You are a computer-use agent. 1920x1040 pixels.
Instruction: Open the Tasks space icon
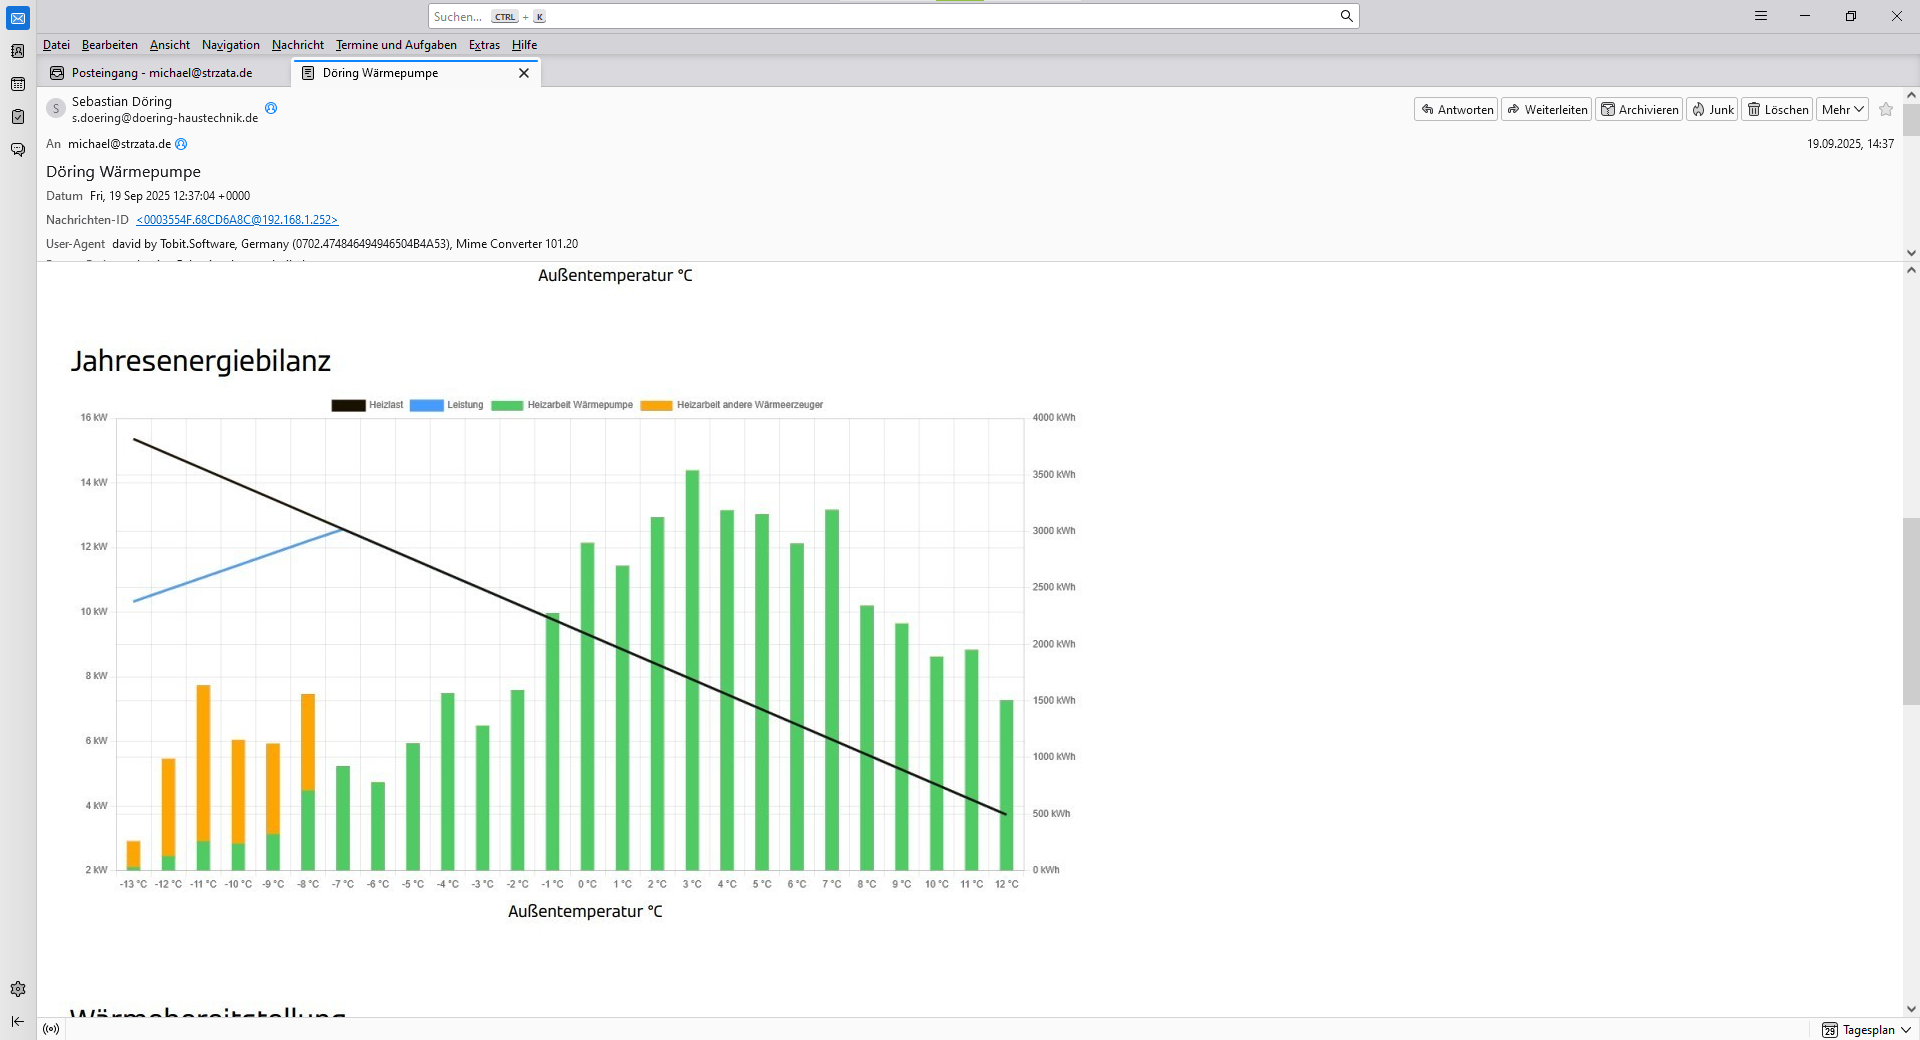[18, 117]
